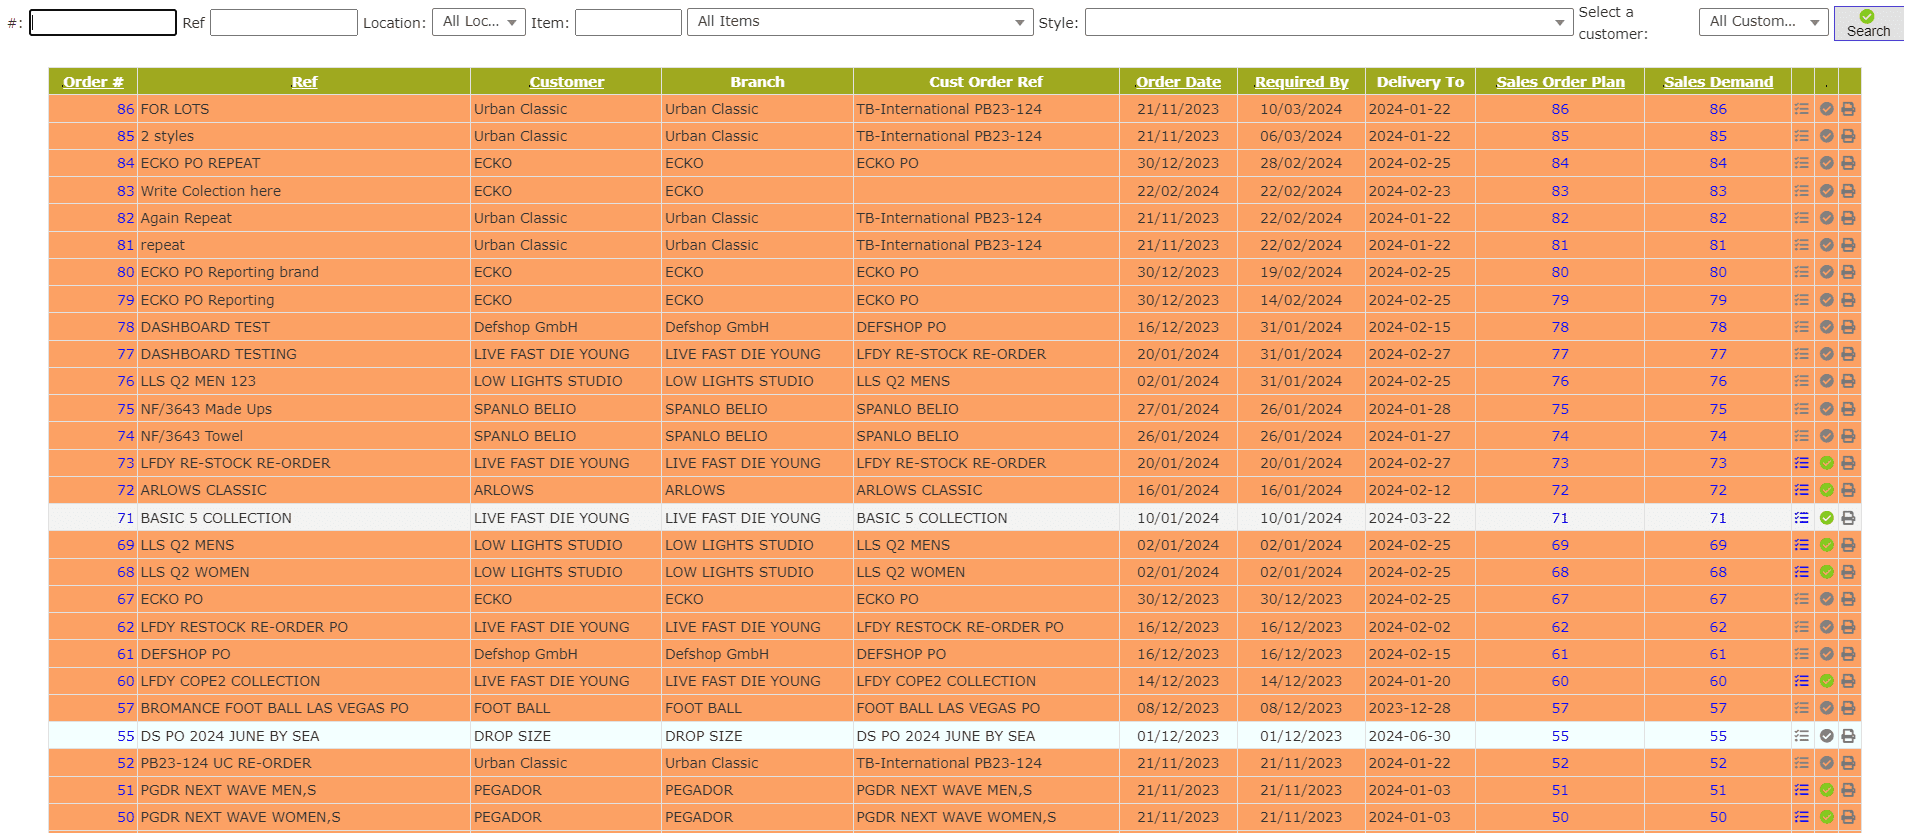The height and width of the screenshot is (833, 1907).
Task: Click the print icon for order 78
Action: tap(1848, 327)
